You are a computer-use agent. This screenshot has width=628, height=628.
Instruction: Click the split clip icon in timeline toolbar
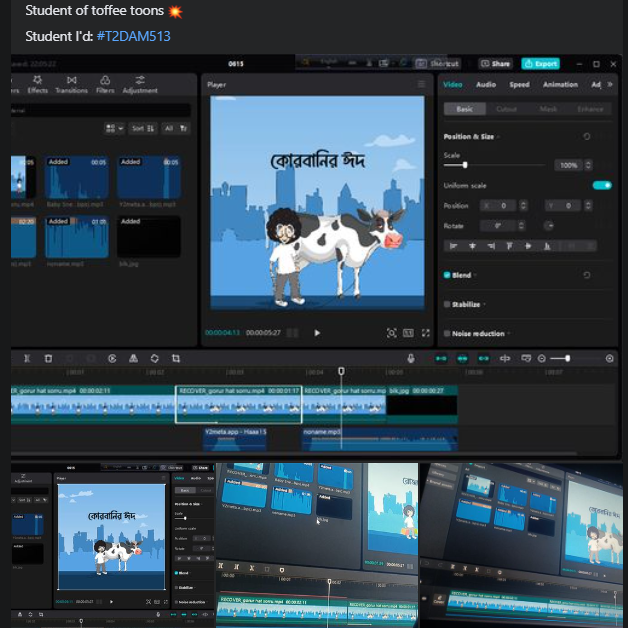pyautogui.click(x=27, y=358)
